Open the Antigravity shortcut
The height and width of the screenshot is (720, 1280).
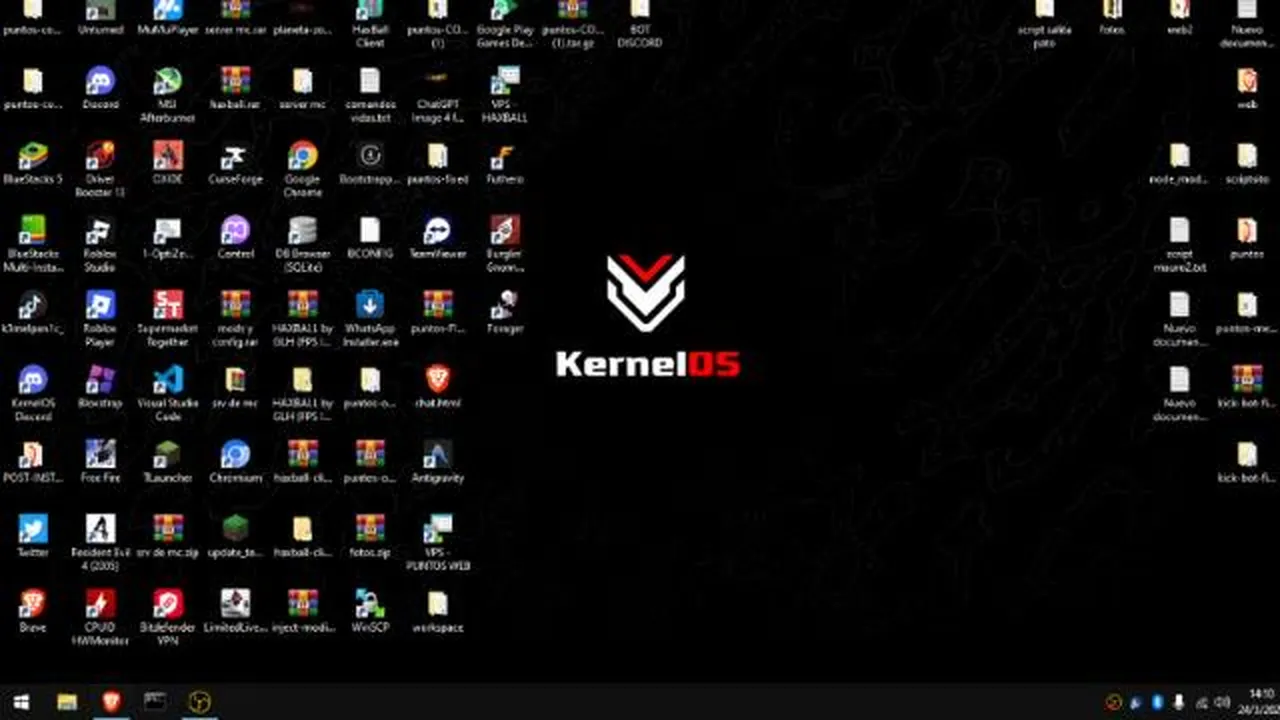[x=437, y=462]
